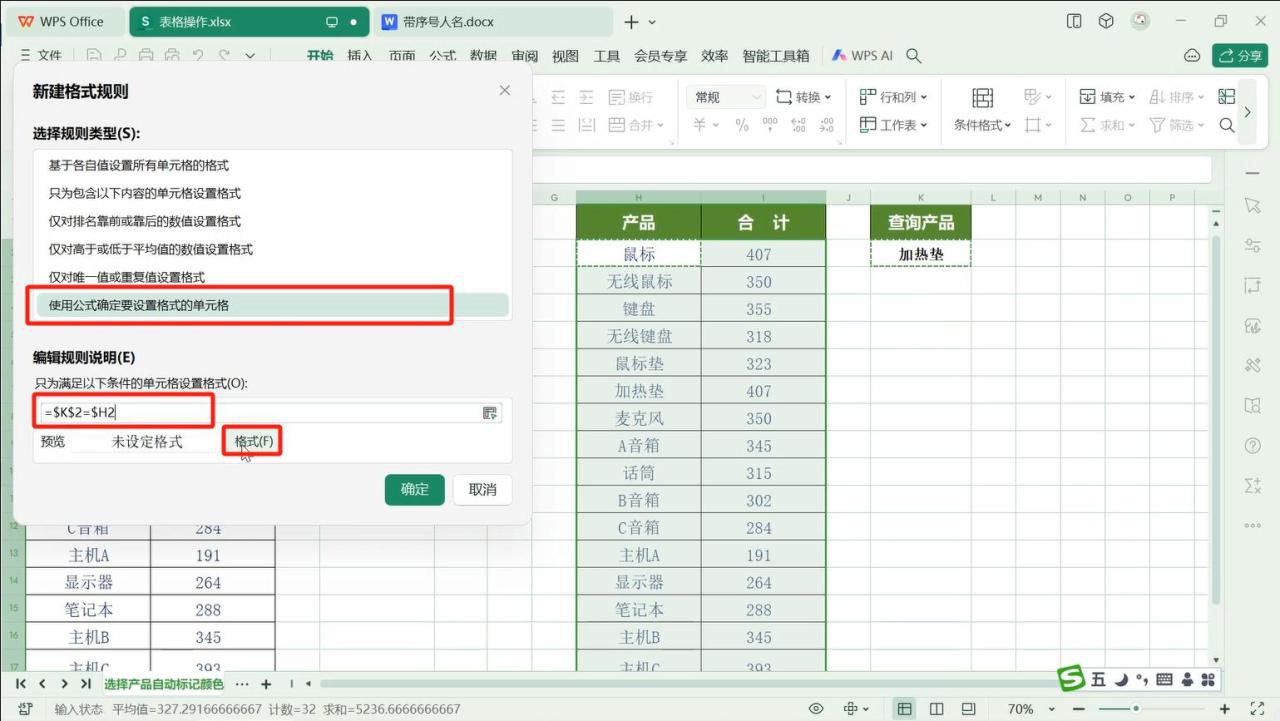This screenshot has height=721, width=1280.
Task: Click the increase decimal places icon
Action: (x=798, y=125)
